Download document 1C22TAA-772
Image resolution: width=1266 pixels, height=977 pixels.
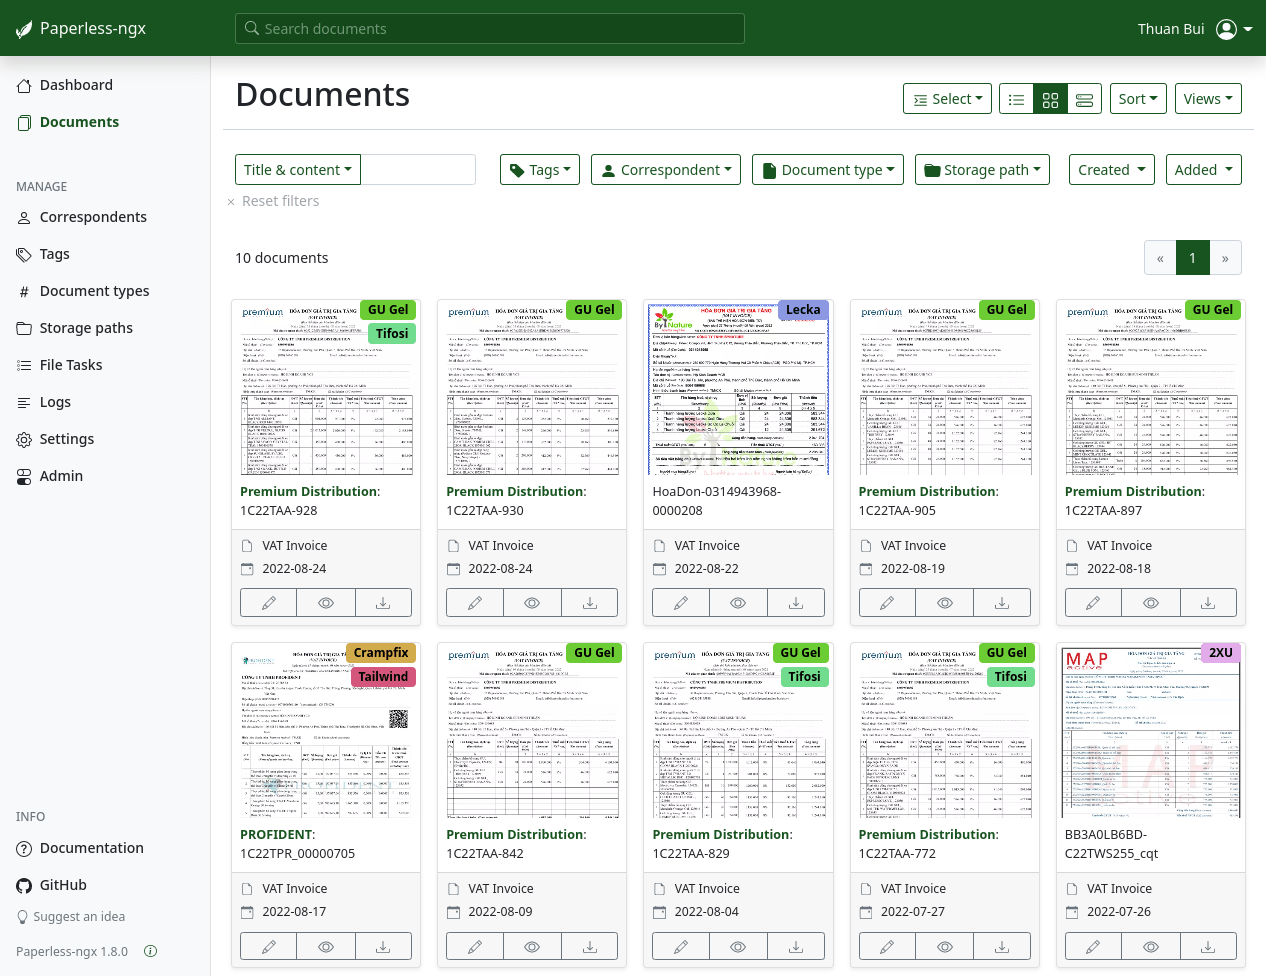[x=1002, y=946]
